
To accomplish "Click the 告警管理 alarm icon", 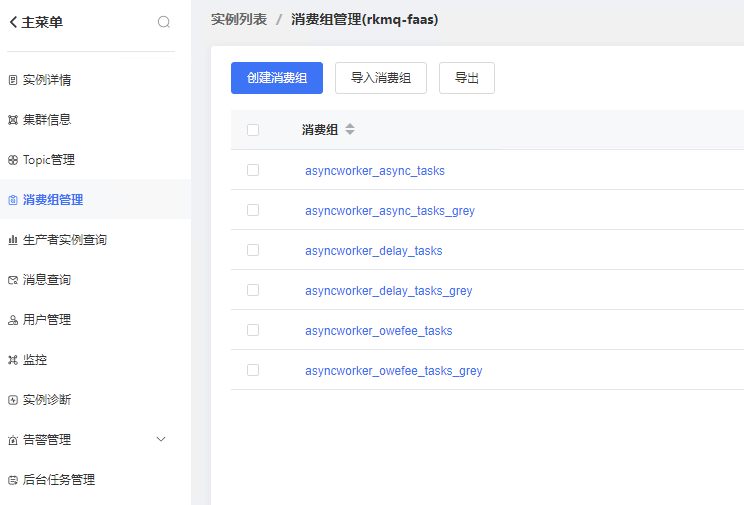I will point(13,440).
